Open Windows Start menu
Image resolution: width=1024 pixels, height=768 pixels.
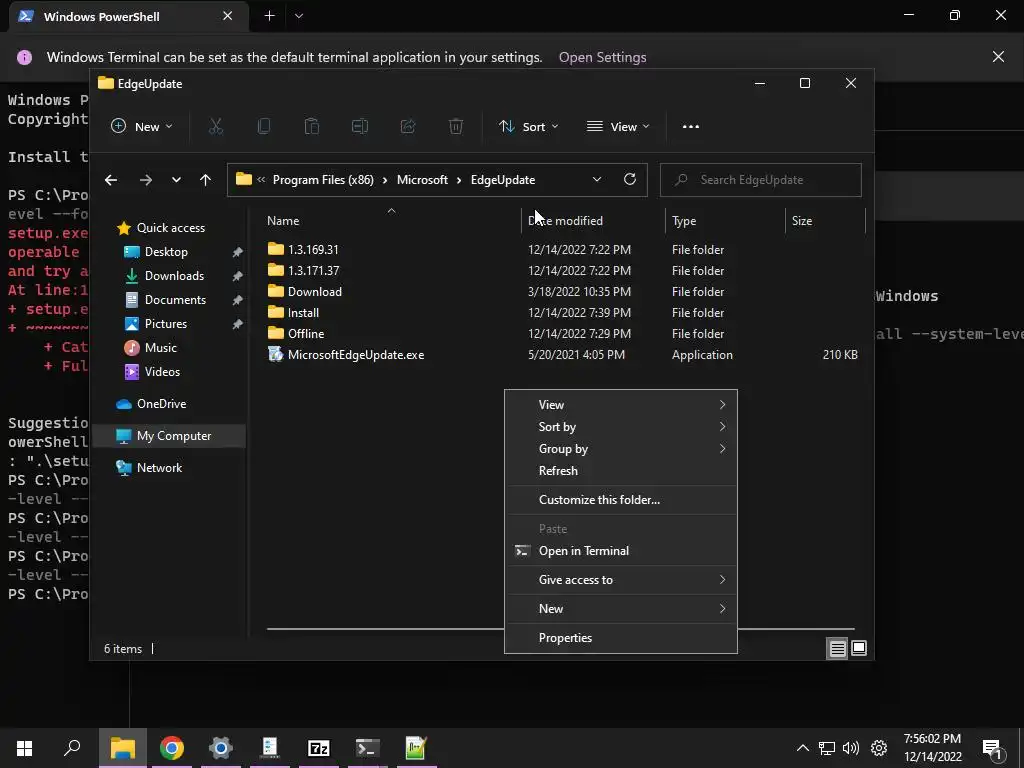point(24,748)
